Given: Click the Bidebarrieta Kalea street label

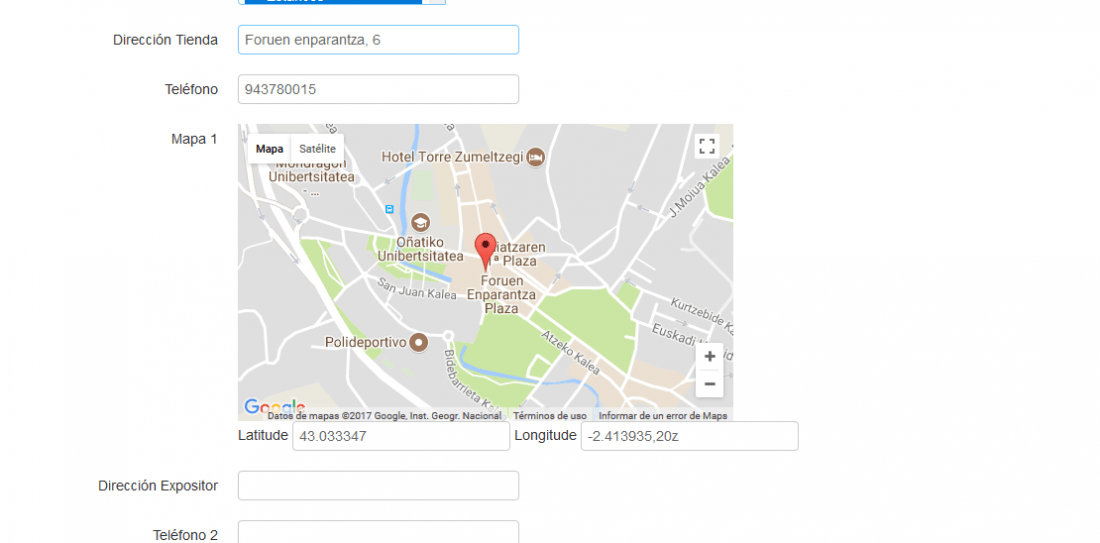Looking at the screenshot, I should [471, 380].
